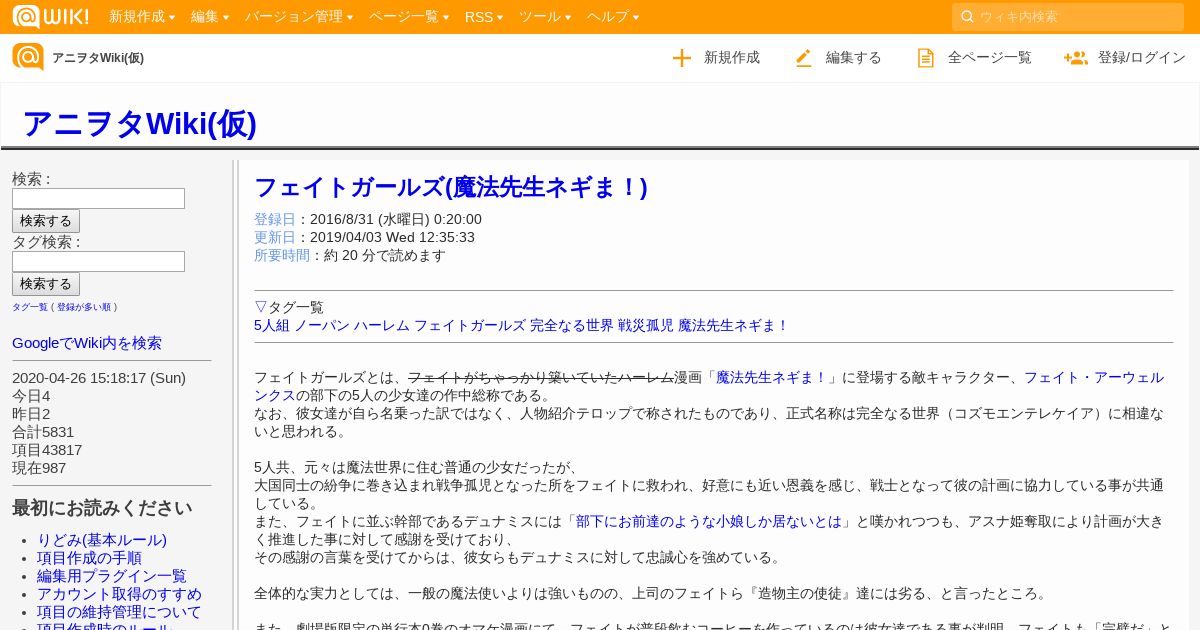Viewport: 1200px width, 630px height.
Task: Focus the ウィキ内検索 search field
Action: point(1068,17)
